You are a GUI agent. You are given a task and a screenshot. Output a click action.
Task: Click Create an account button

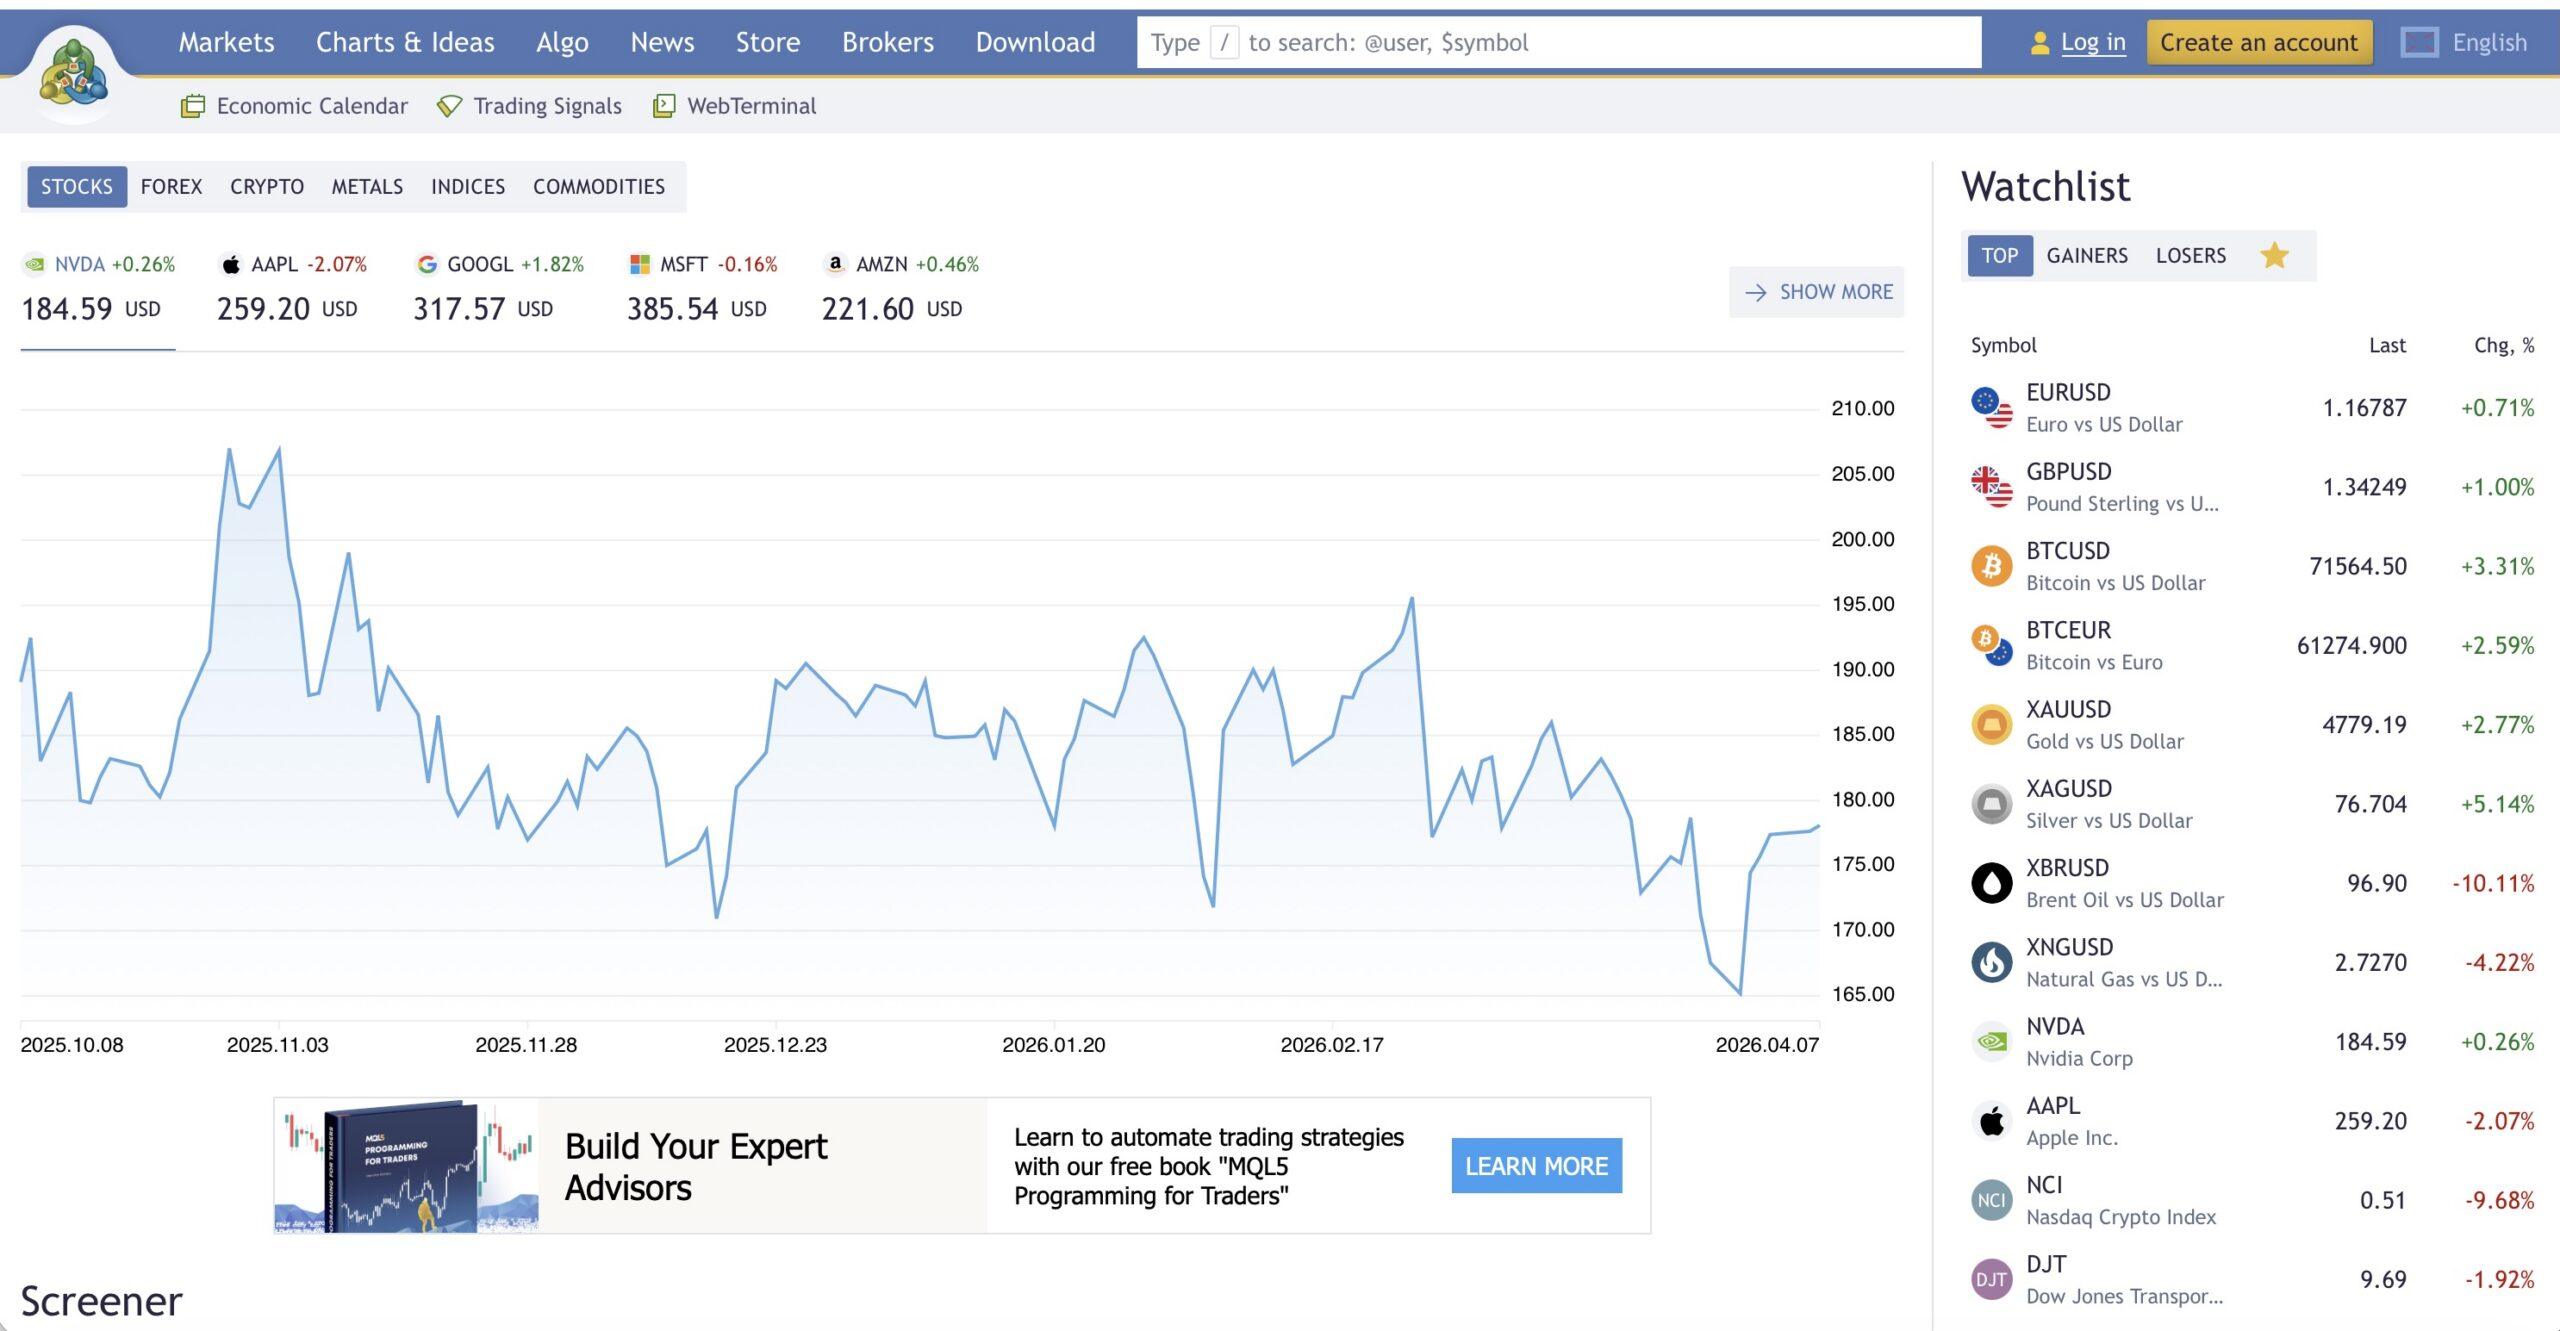pos(2259,43)
